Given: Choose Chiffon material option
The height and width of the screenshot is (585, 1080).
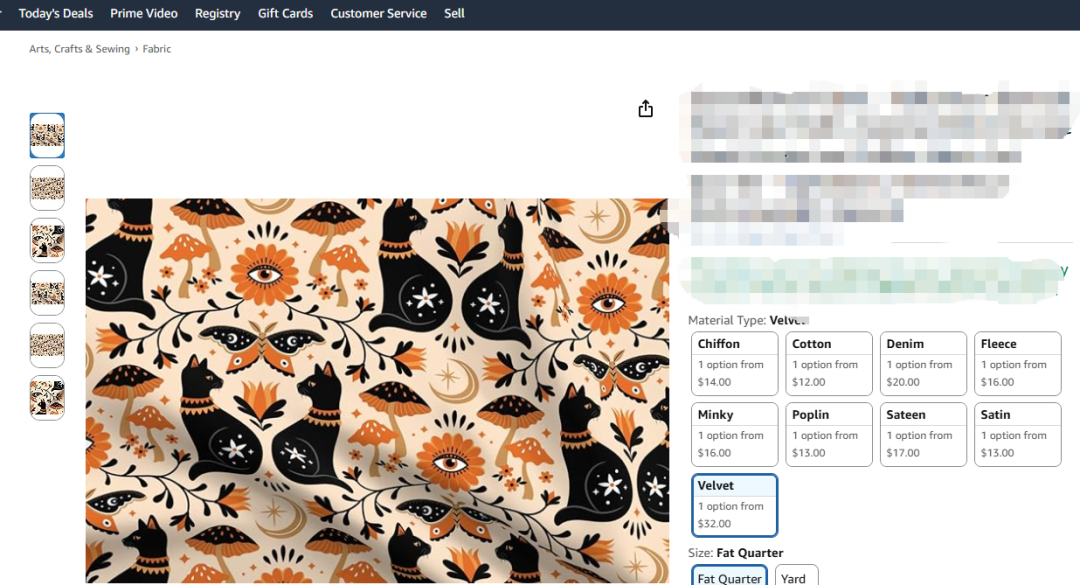Looking at the screenshot, I should click(x=734, y=364).
